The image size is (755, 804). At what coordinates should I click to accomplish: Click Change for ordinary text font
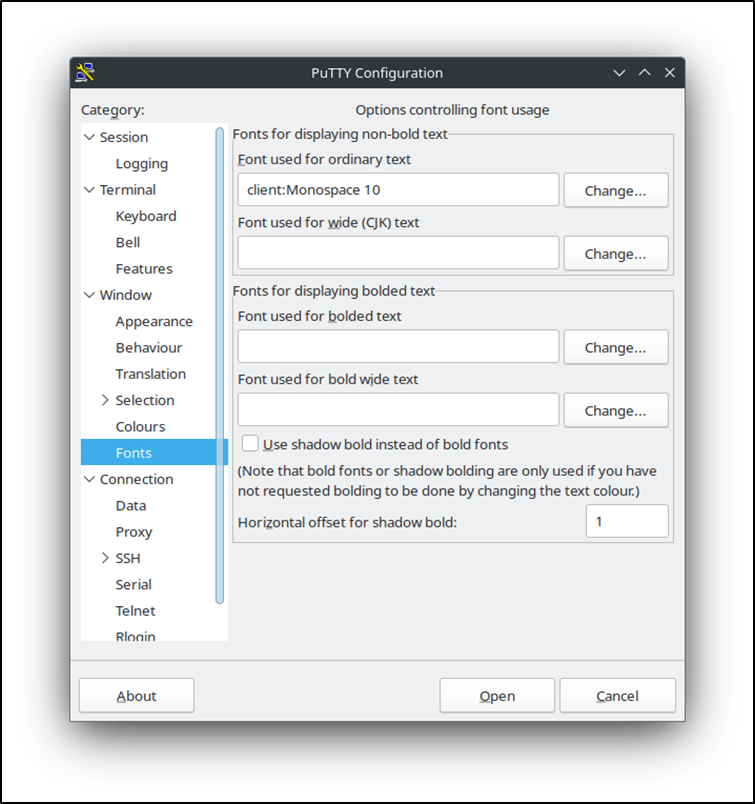point(616,190)
